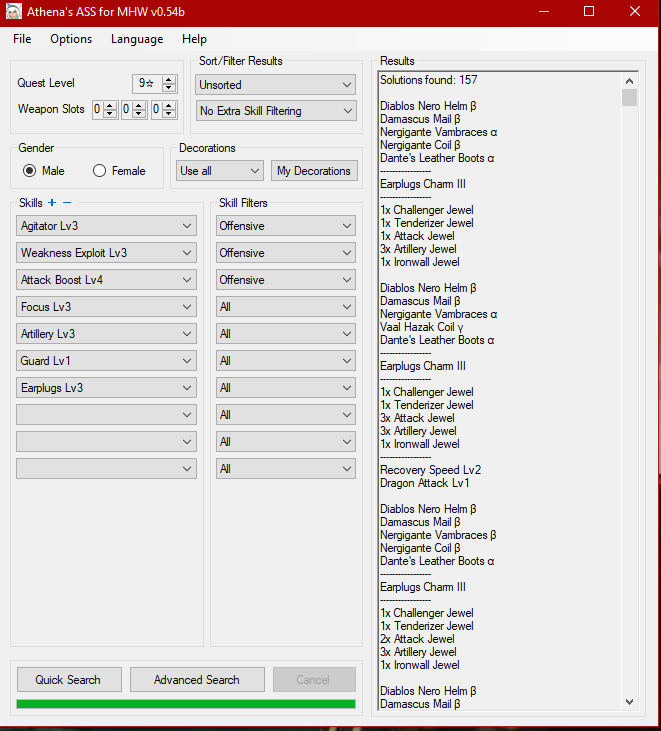This screenshot has width=661, height=731.
Task: Open the Language menu
Action: (137, 39)
